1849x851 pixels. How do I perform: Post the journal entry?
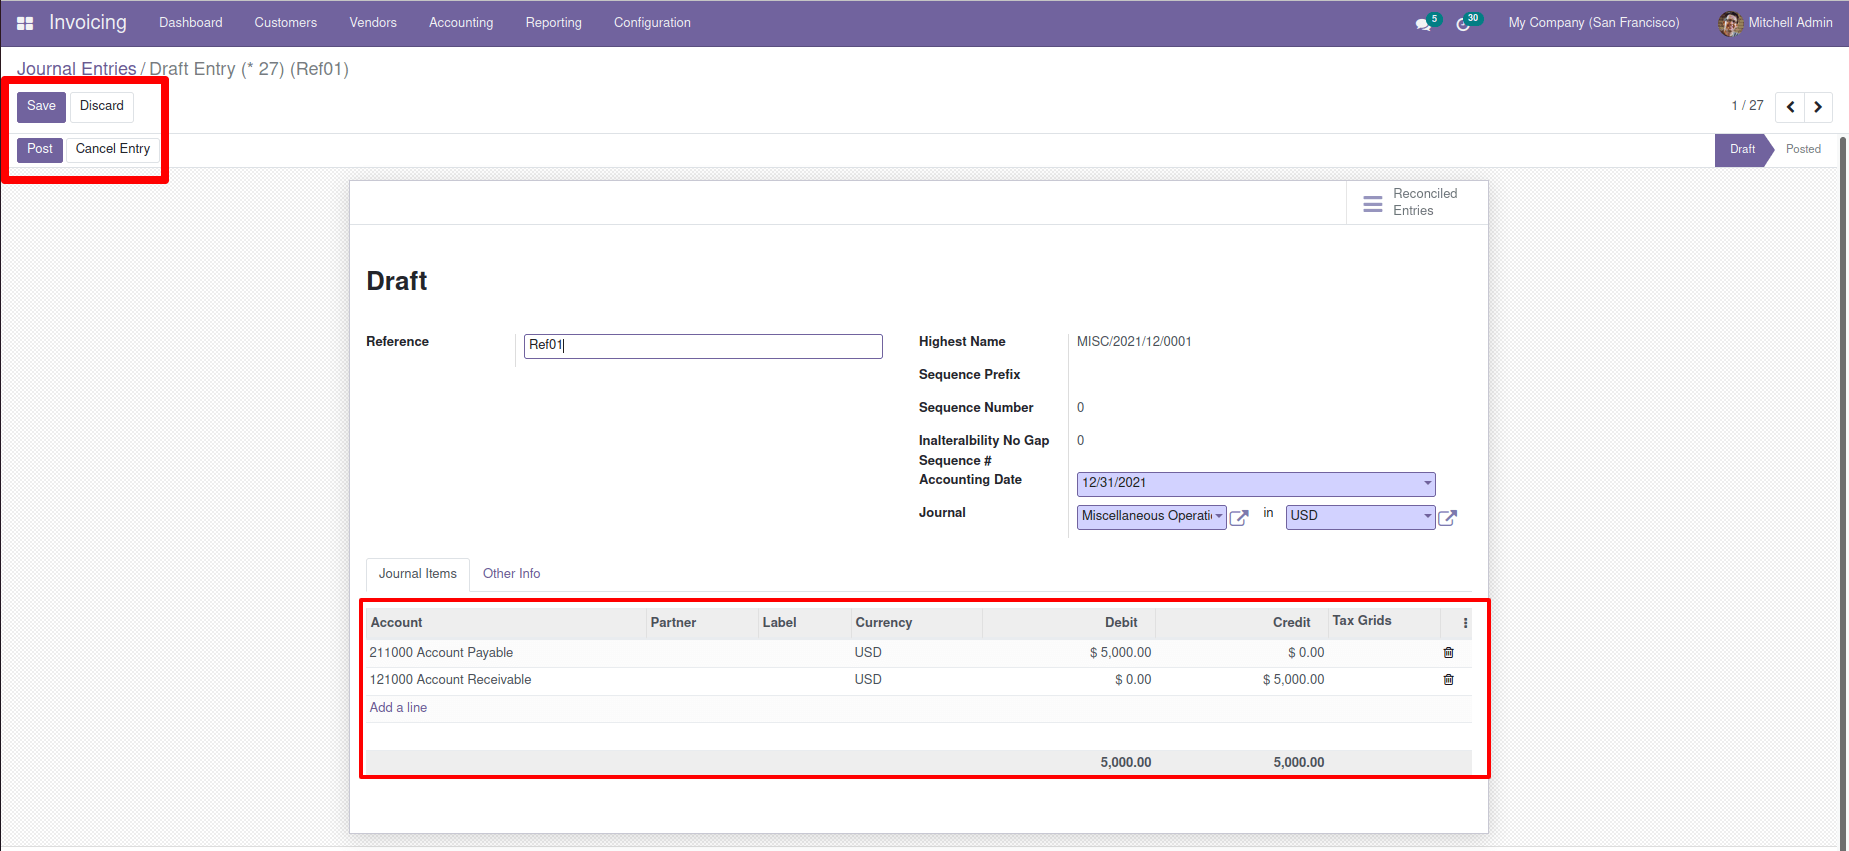40,150
